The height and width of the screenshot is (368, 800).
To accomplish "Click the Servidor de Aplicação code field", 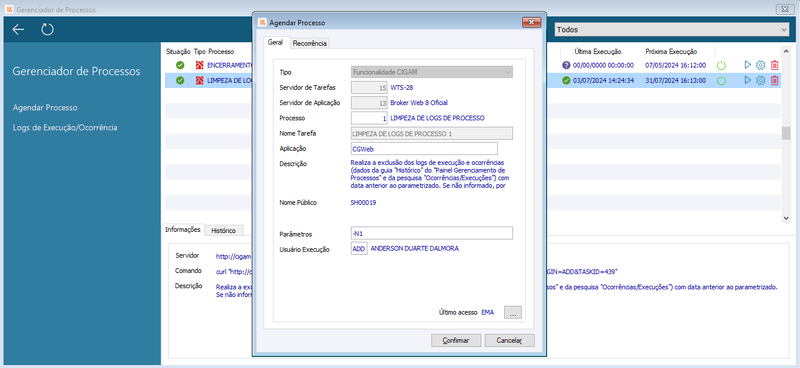I will [x=369, y=103].
